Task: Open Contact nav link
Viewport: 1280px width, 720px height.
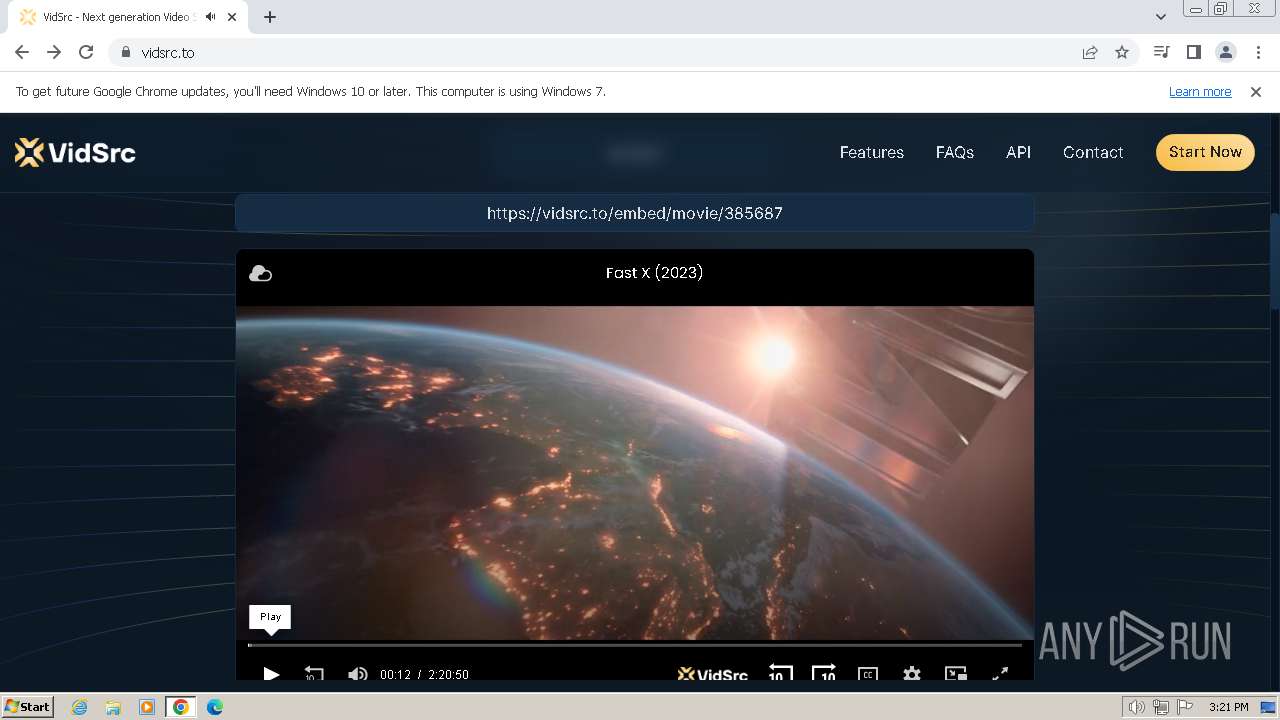Action: pyautogui.click(x=1093, y=152)
